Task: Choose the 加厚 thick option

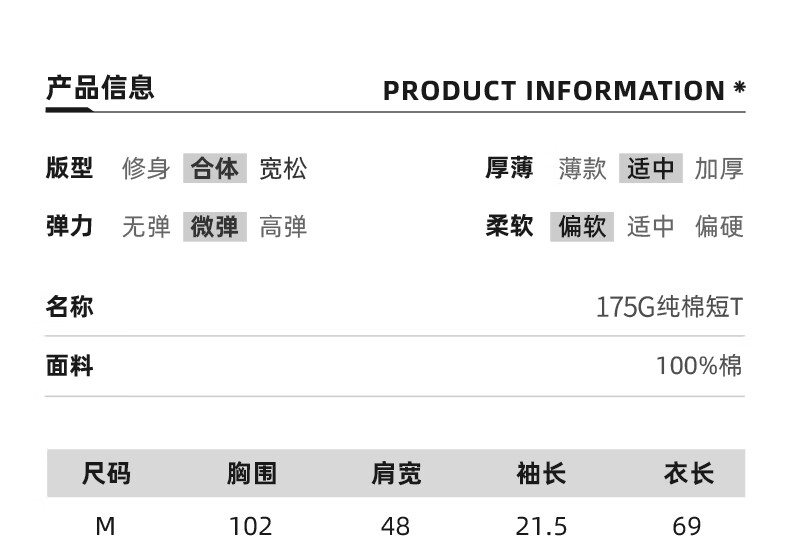Action: pyautogui.click(x=719, y=168)
